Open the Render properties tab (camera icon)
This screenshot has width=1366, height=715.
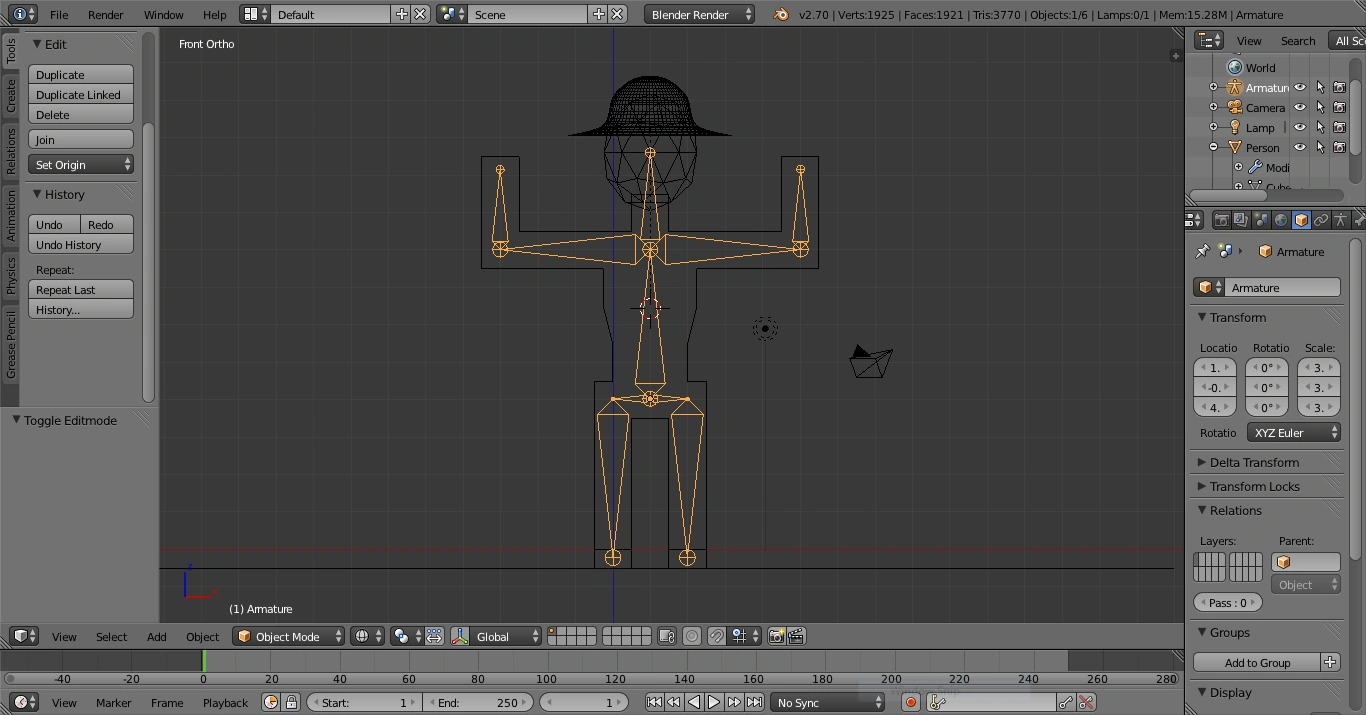pyautogui.click(x=1221, y=220)
